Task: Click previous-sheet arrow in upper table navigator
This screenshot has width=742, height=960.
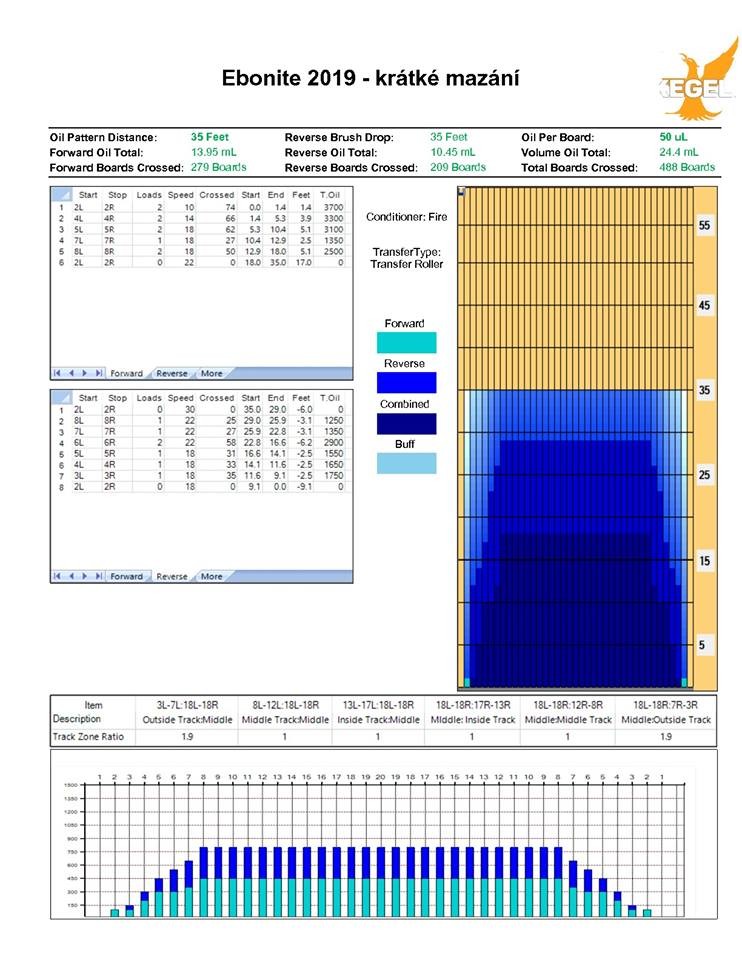Action: (71, 373)
